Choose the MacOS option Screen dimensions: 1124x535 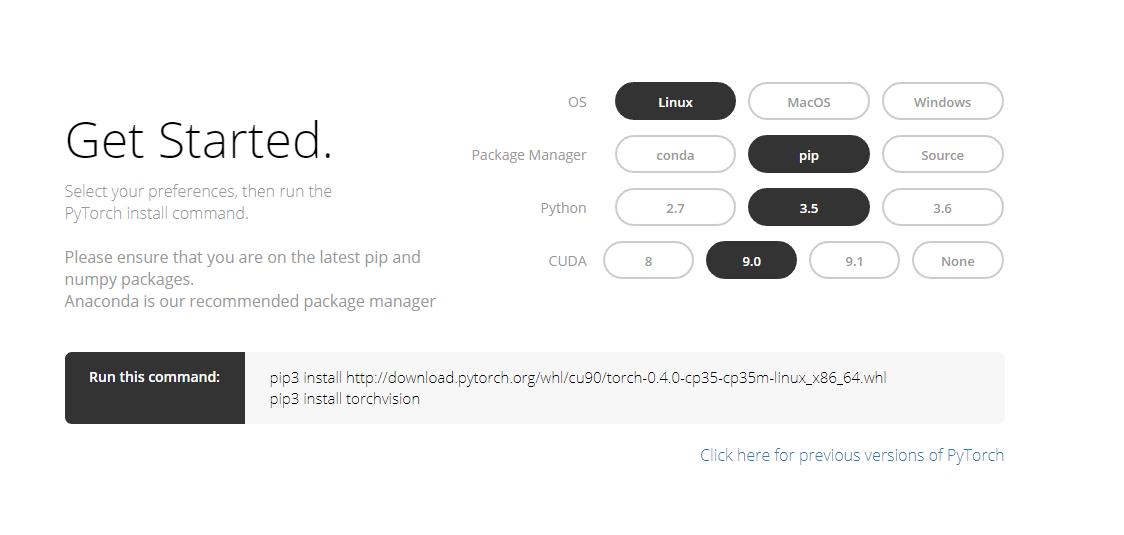809,101
